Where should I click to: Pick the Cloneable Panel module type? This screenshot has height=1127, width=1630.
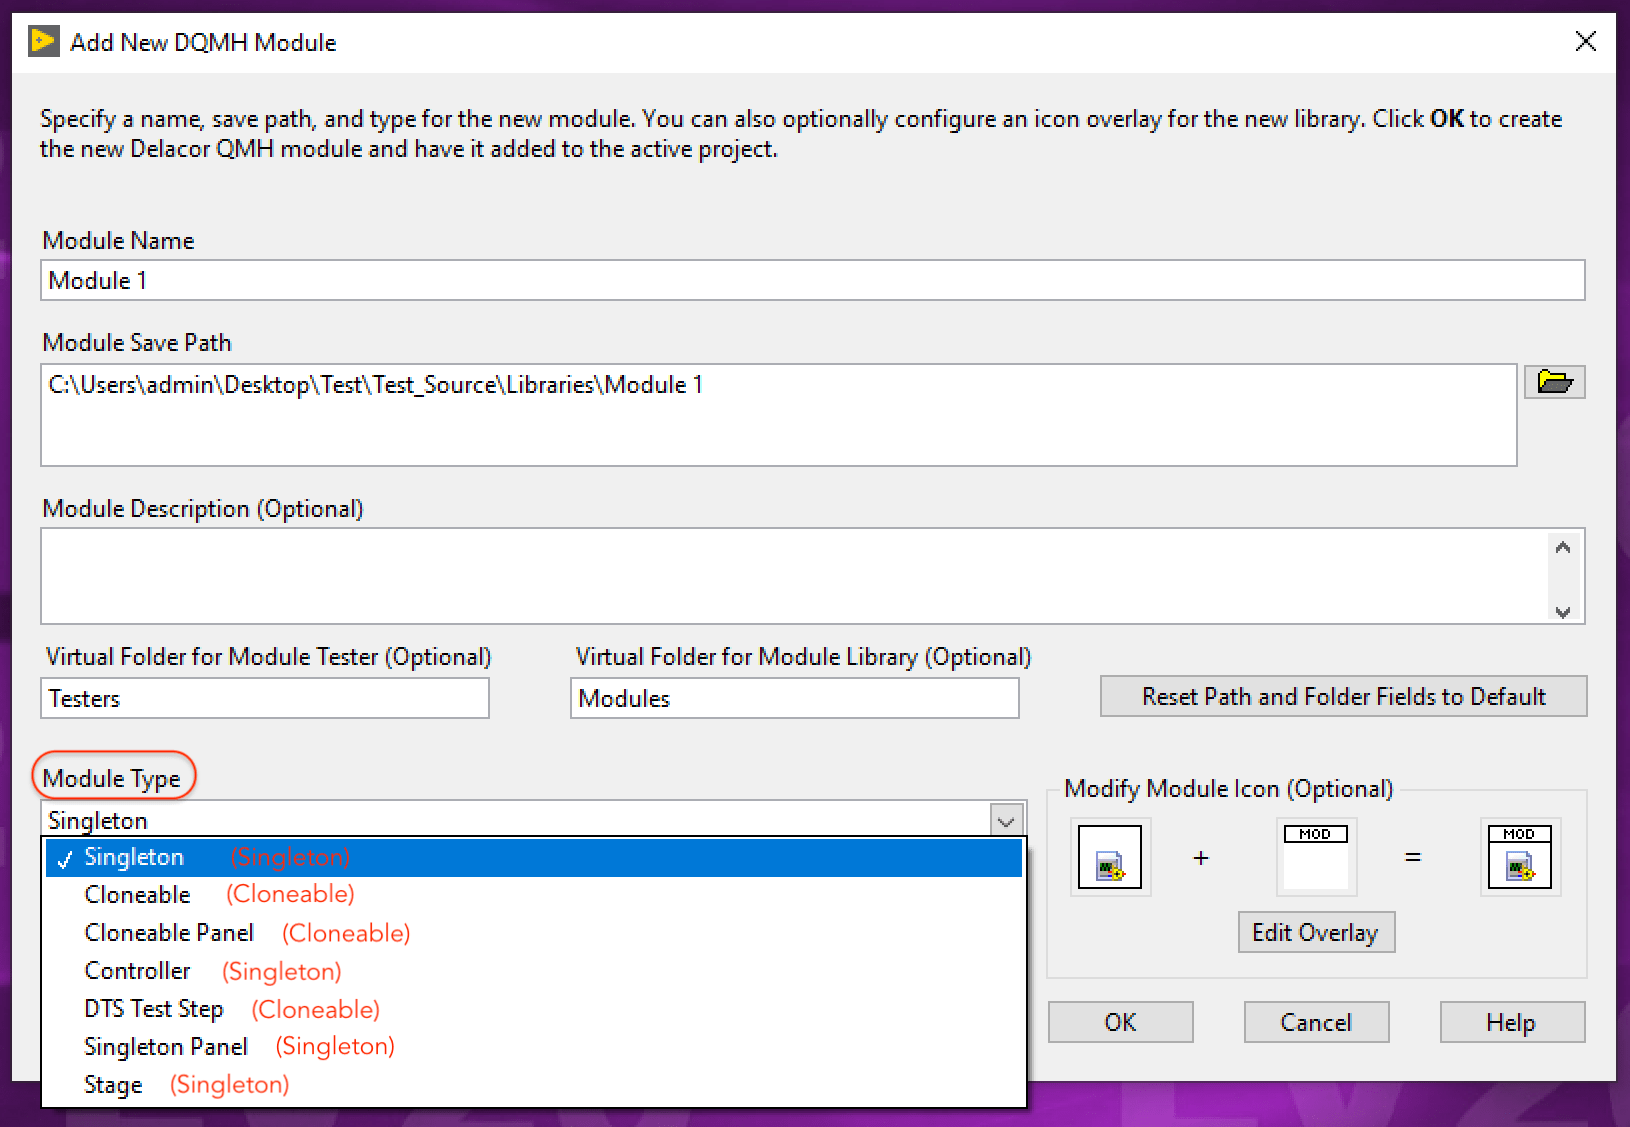[534, 933]
